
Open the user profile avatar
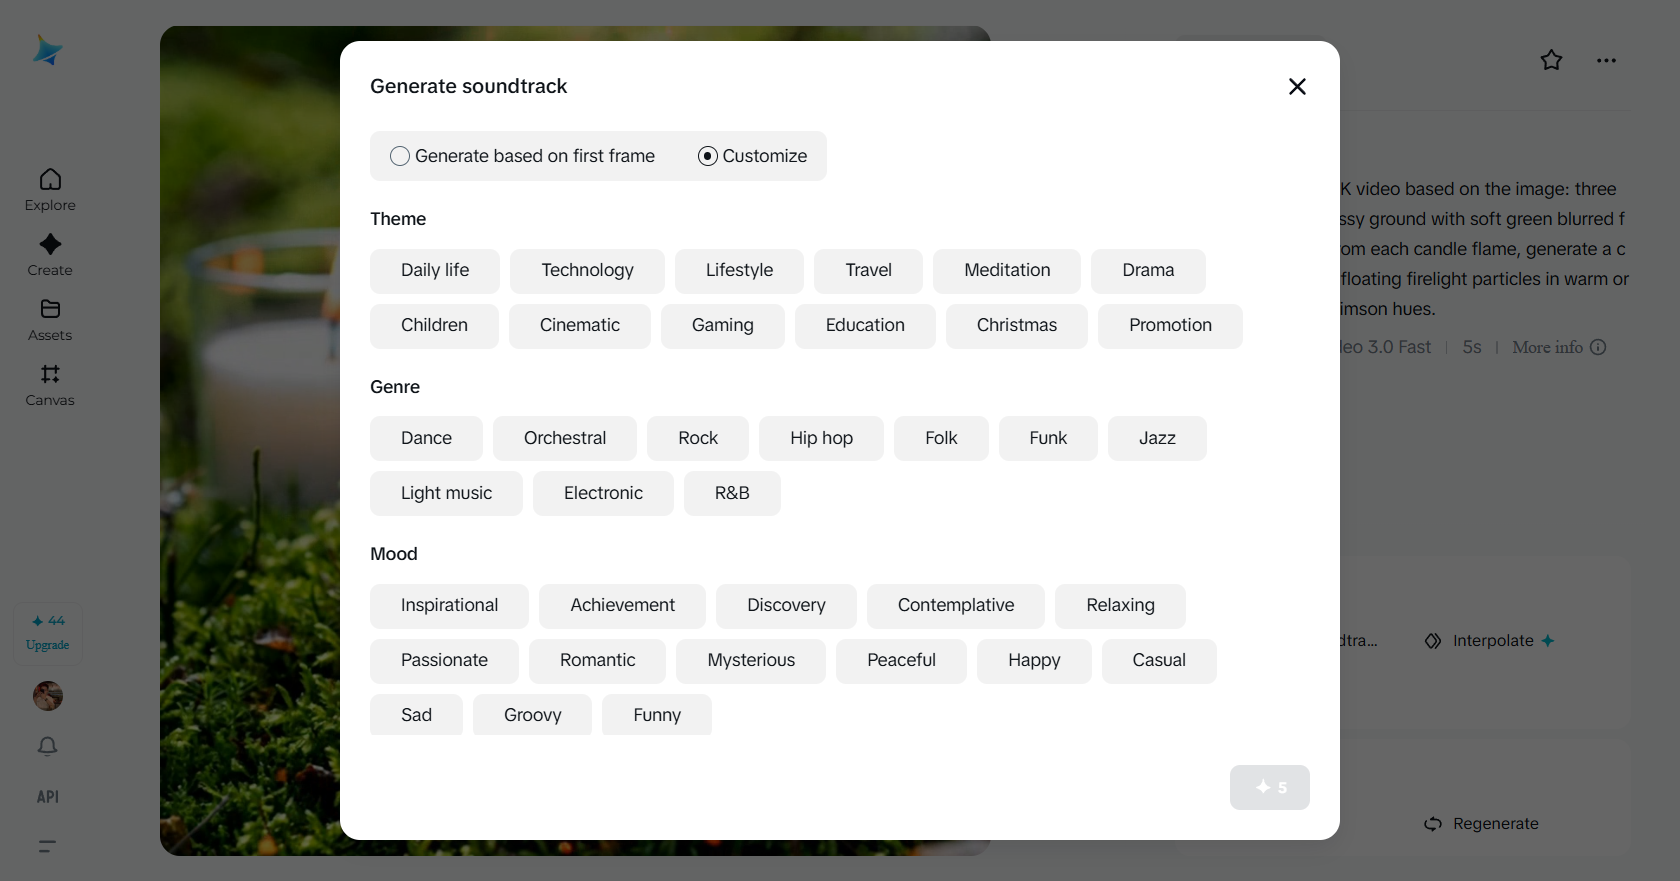[48, 696]
